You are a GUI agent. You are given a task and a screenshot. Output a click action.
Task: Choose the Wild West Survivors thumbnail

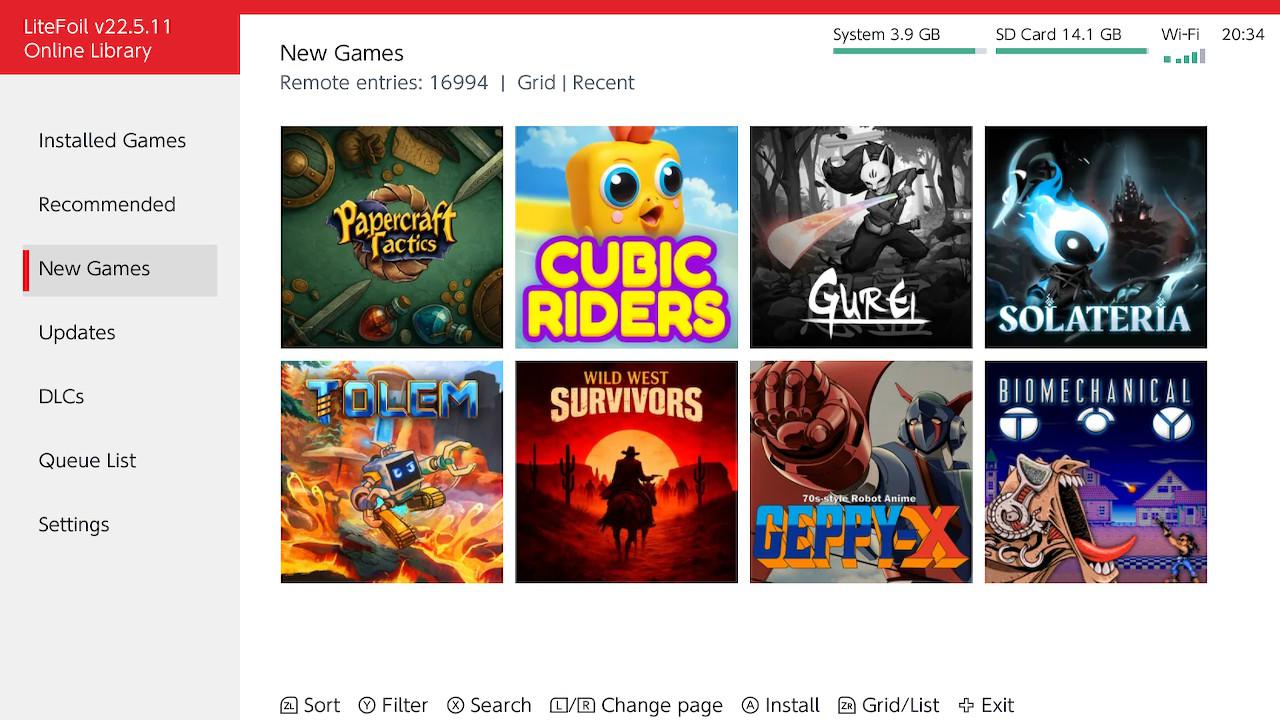(626, 472)
